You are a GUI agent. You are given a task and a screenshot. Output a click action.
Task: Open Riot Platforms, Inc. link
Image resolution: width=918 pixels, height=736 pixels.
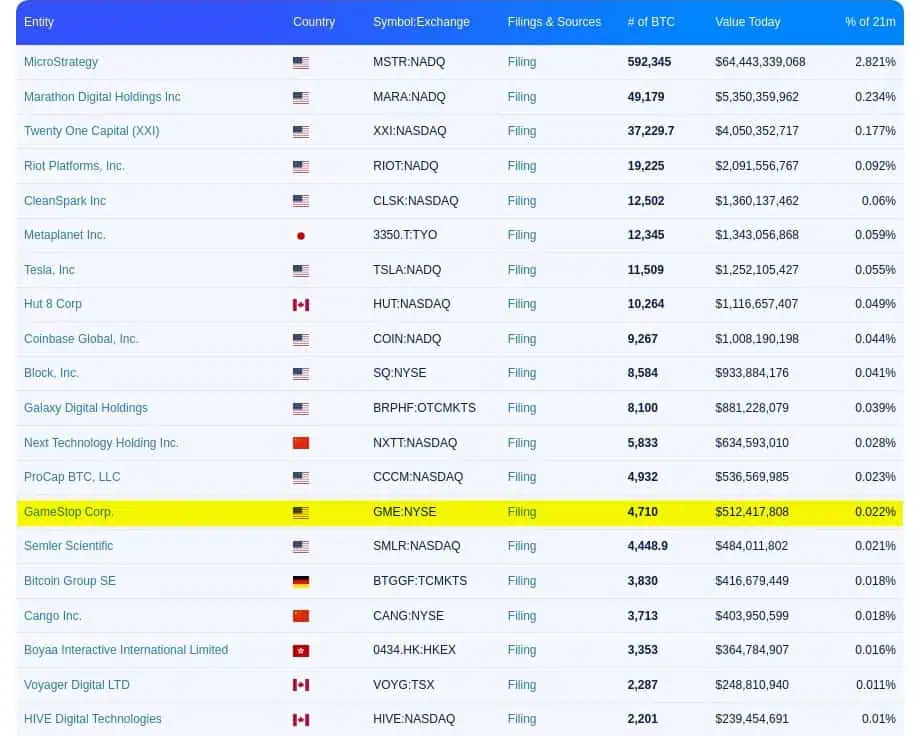(74, 166)
